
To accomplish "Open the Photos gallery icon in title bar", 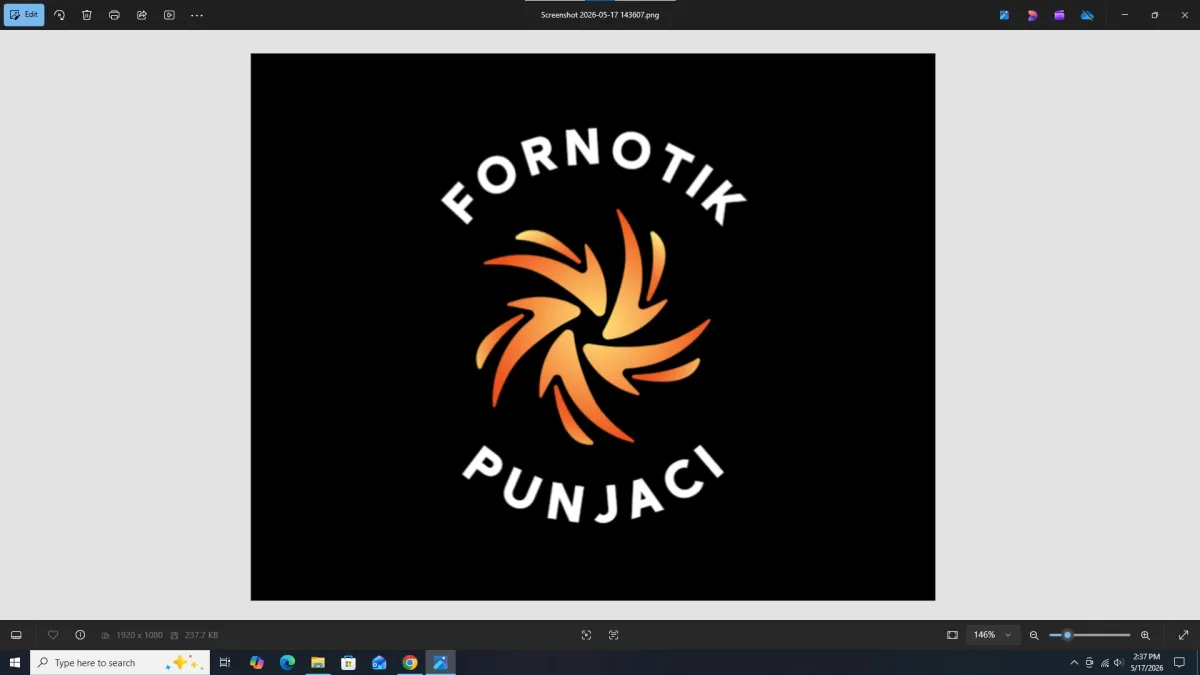I will pyautogui.click(x=1005, y=15).
